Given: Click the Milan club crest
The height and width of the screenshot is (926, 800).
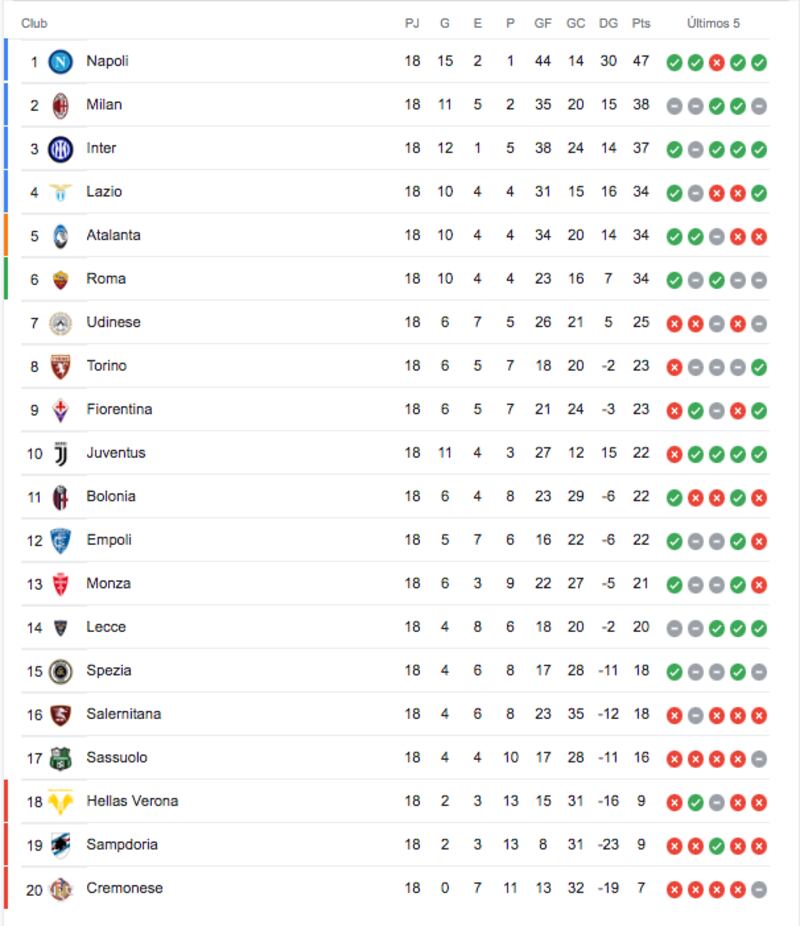Looking at the screenshot, I should pos(61,105).
